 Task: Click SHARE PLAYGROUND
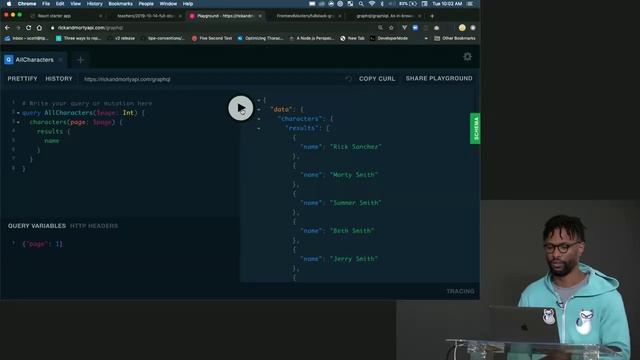tap(439, 78)
